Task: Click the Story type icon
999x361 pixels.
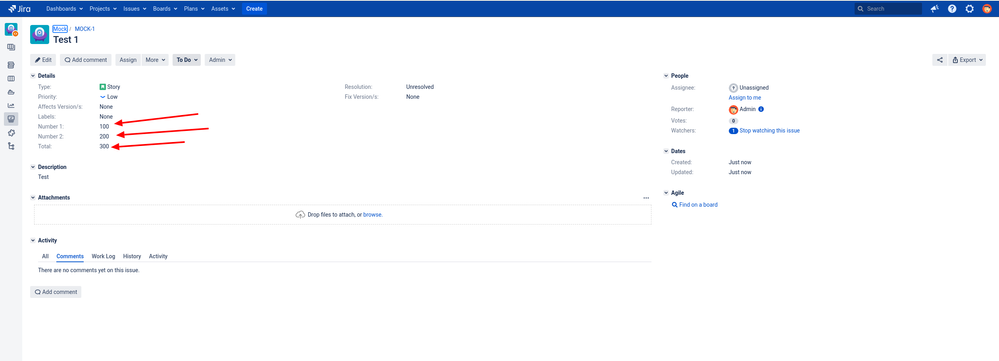Action: [103, 87]
